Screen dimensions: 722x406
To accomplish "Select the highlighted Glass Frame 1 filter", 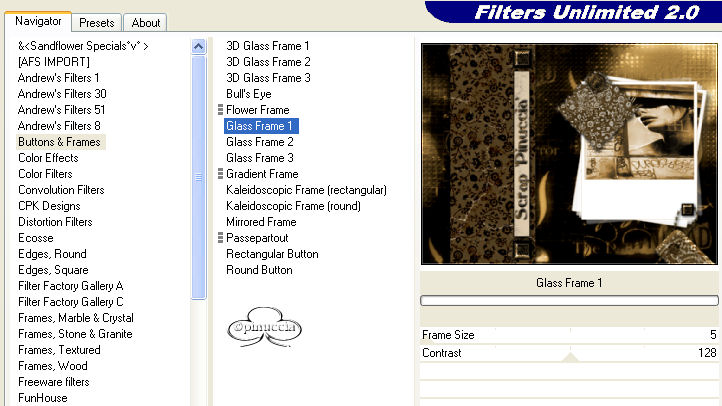I will [261, 126].
